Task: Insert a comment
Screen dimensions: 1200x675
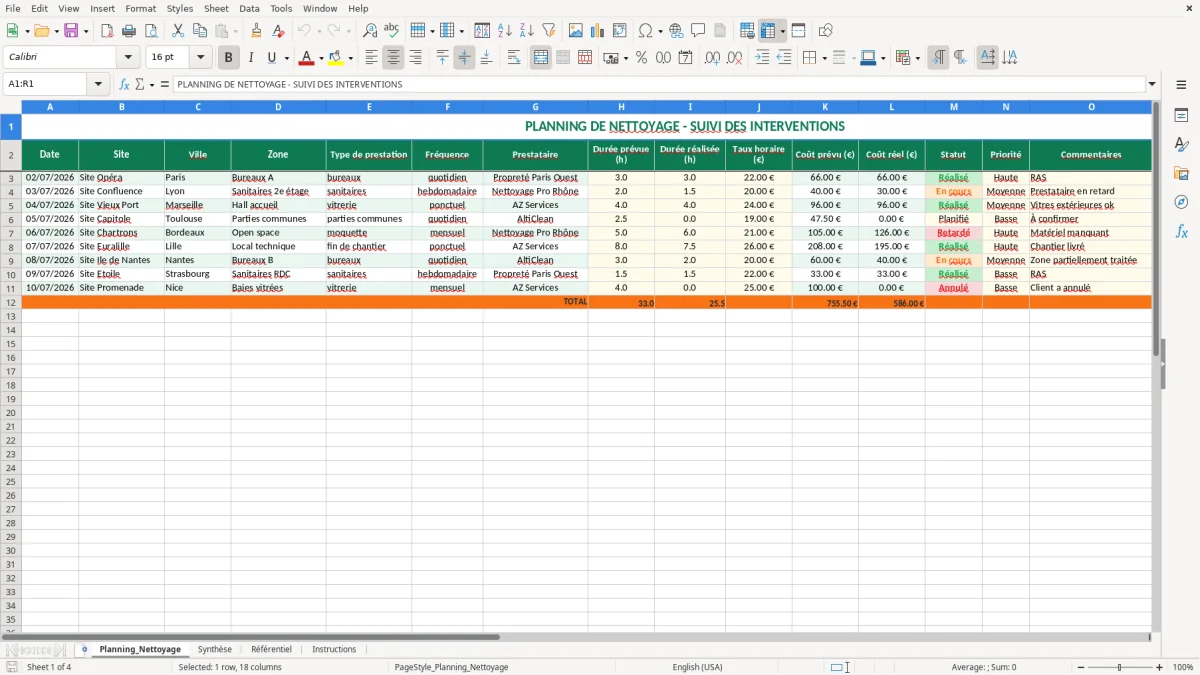Action: (x=698, y=31)
